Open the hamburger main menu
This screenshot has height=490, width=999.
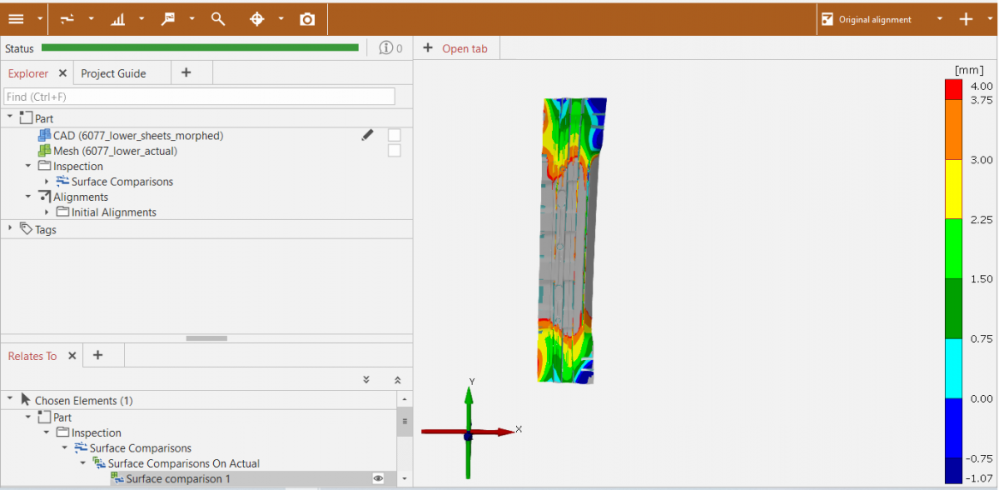[16, 19]
